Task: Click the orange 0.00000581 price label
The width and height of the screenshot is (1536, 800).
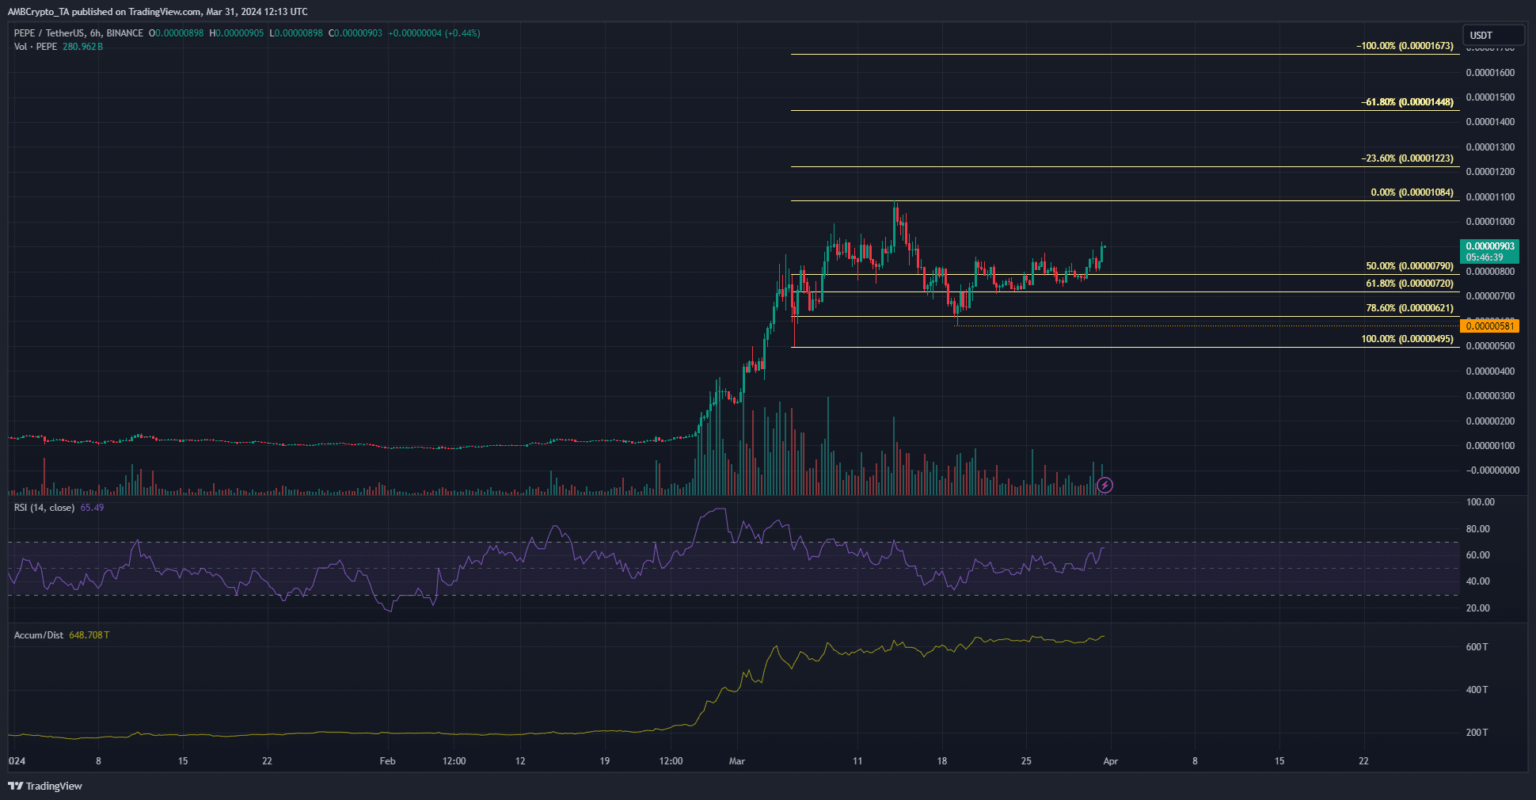Action: (1490, 326)
